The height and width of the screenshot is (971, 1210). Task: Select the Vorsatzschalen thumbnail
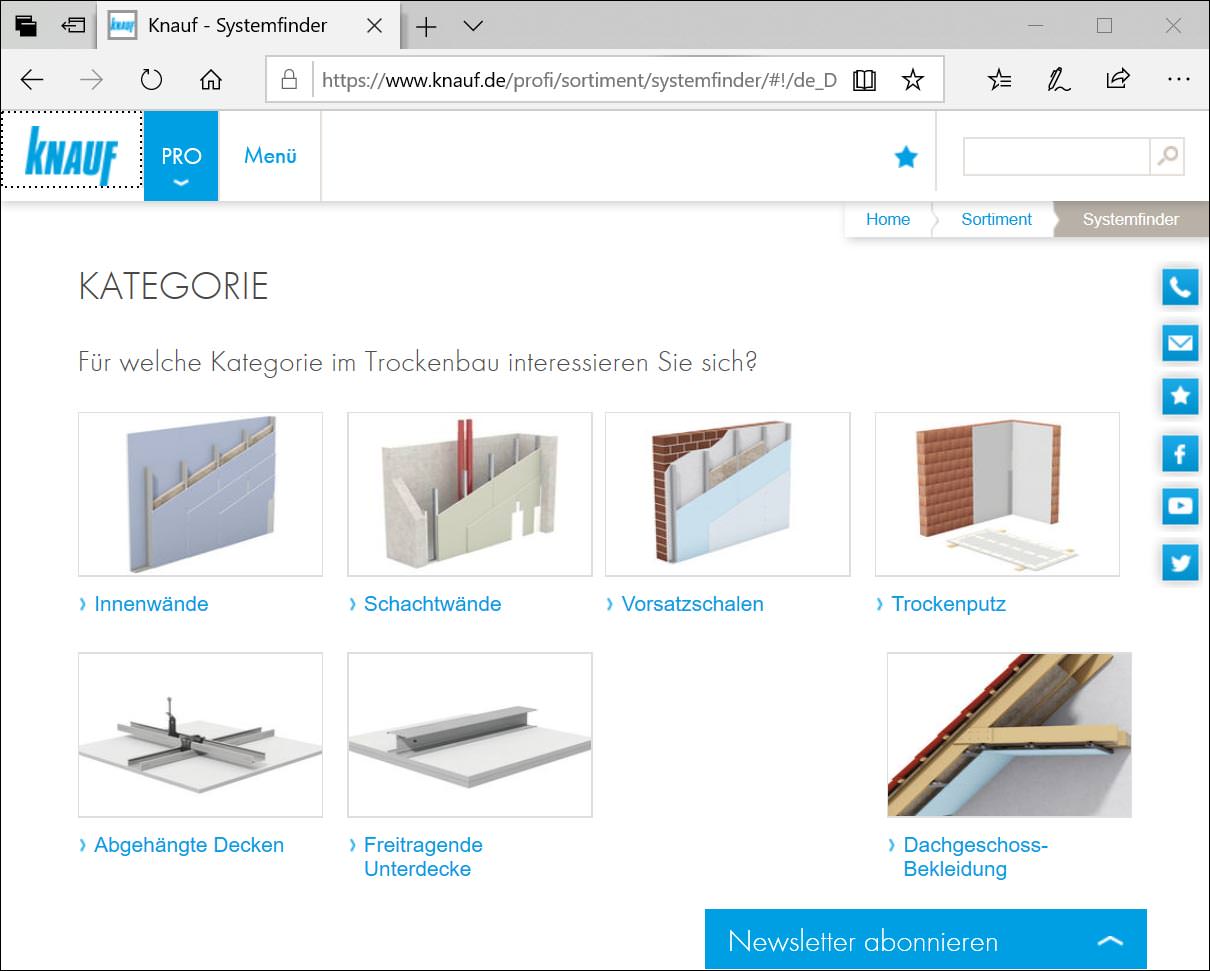tap(728, 494)
